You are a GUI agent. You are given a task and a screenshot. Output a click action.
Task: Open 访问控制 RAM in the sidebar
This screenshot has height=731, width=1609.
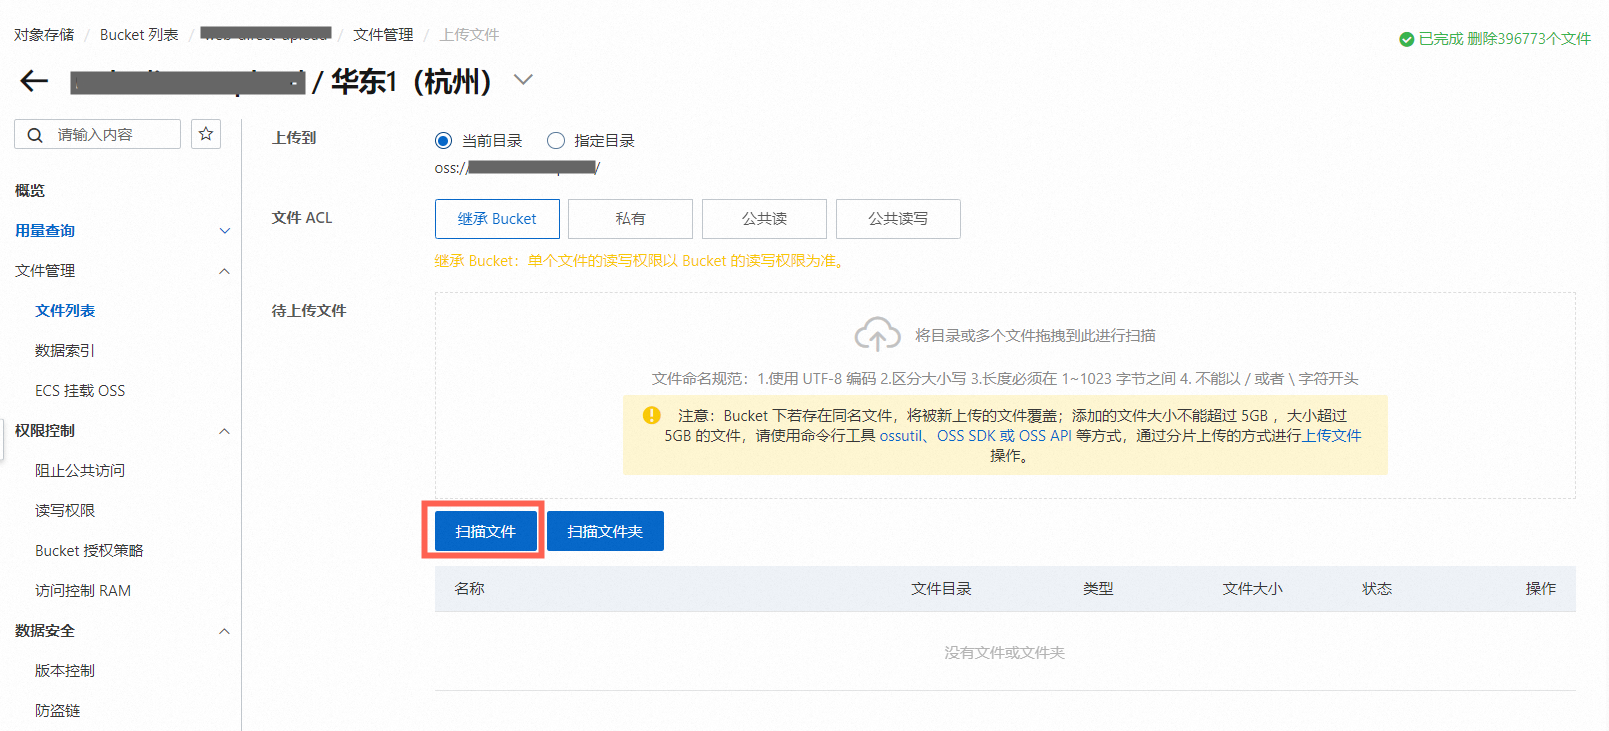pyautogui.click(x=83, y=591)
